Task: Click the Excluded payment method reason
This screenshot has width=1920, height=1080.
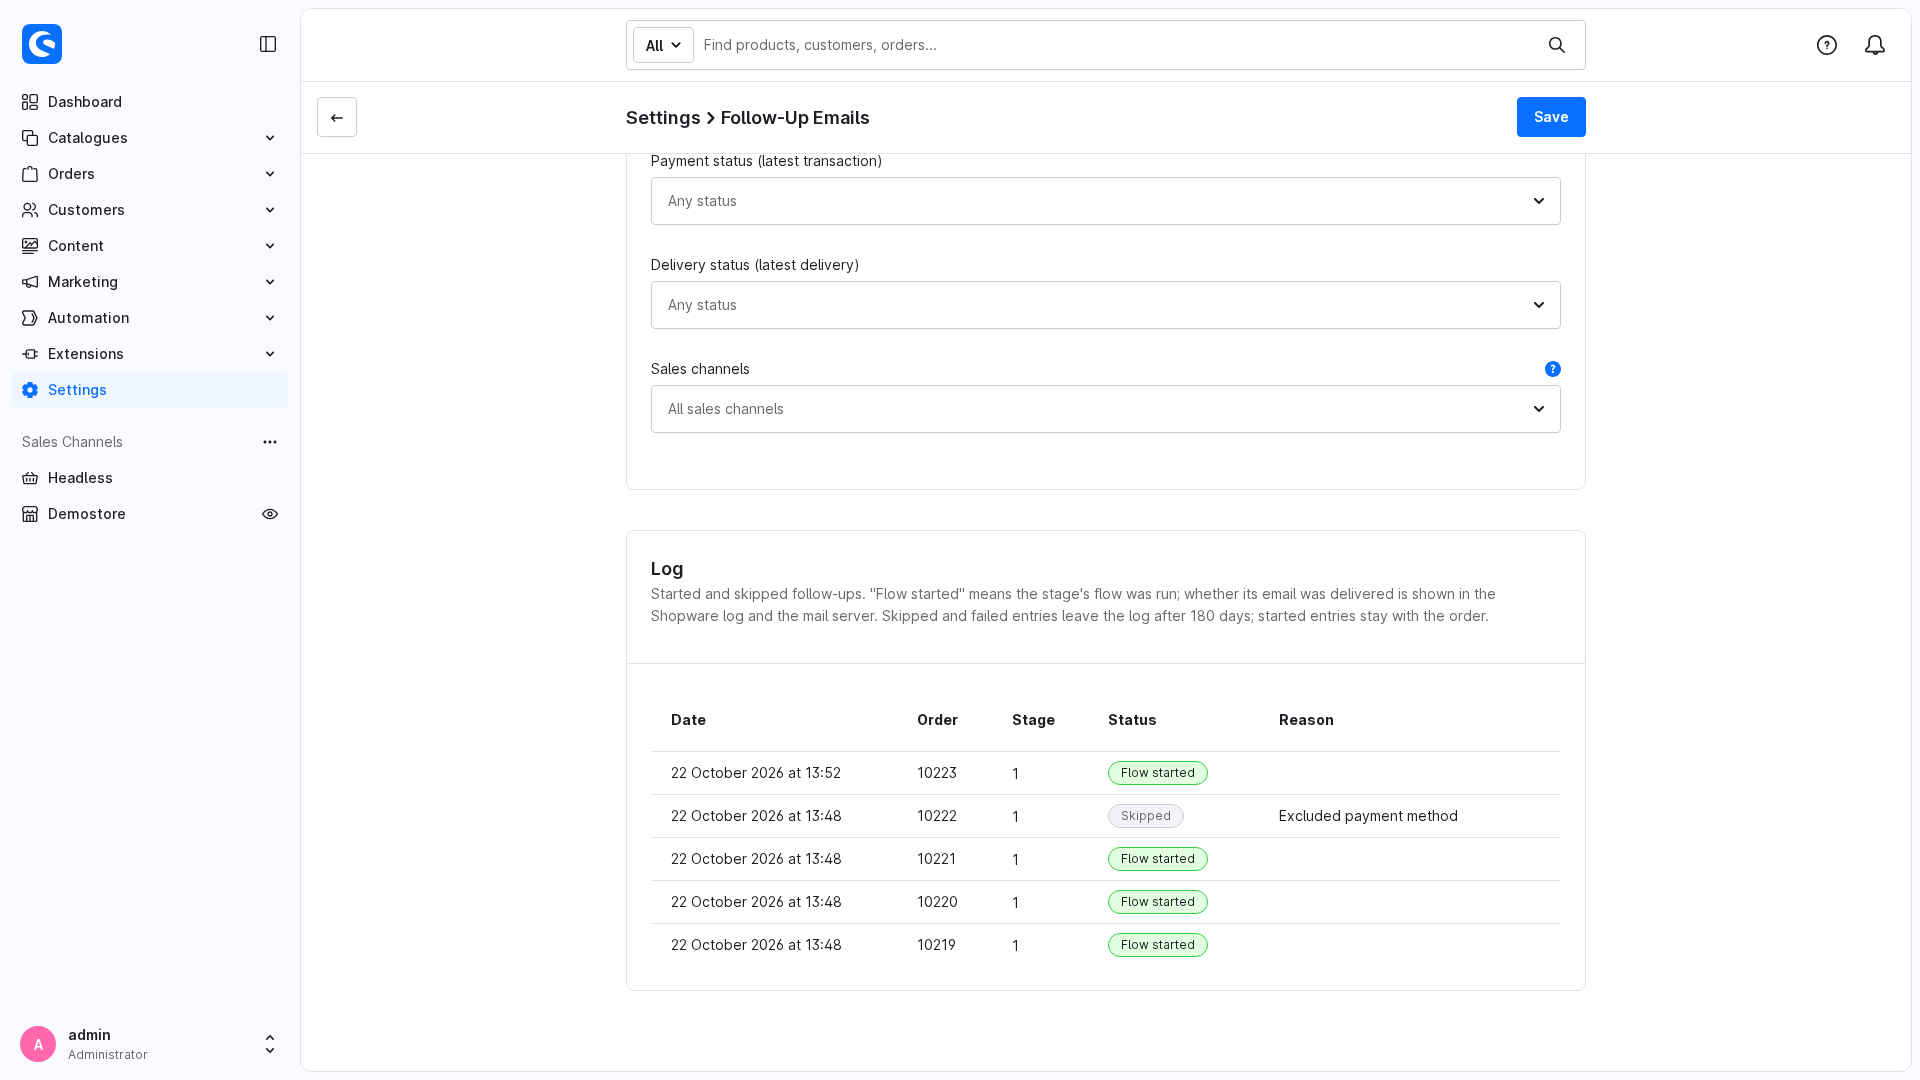Action: (1368, 816)
